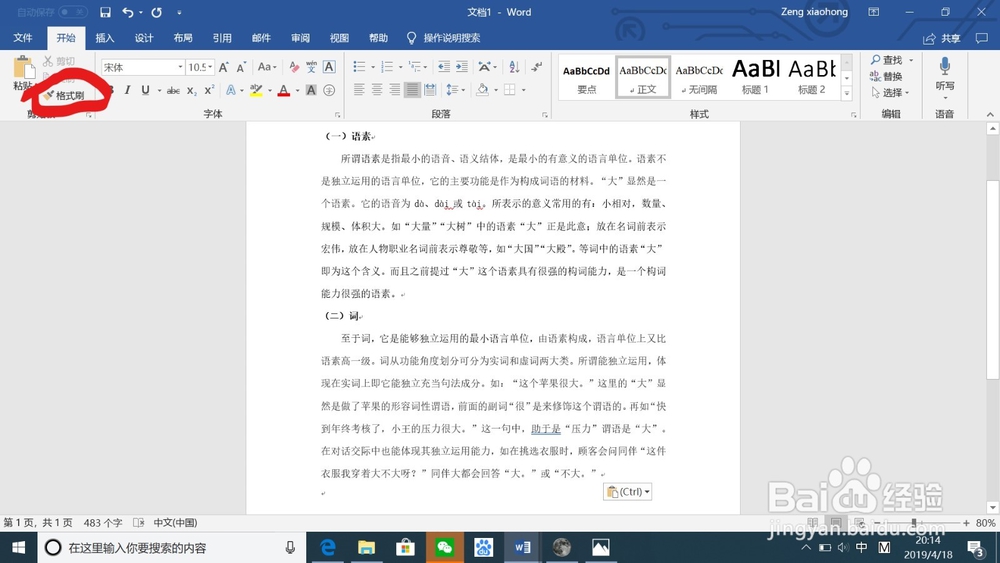Apply character shading icon
This screenshot has height=563, width=1000.
pyautogui.click(x=311, y=91)
